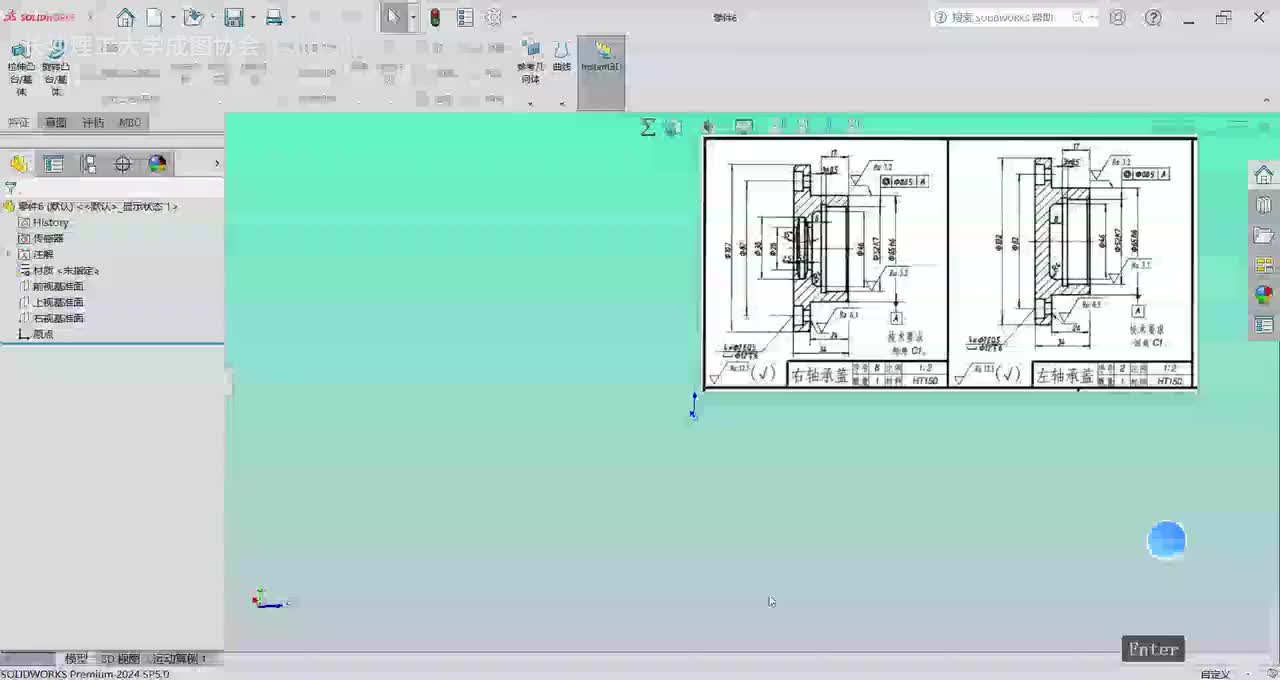Switch to DimXpertManager crosshair tab
The image size is (1280, 680).
coord(123,164)
